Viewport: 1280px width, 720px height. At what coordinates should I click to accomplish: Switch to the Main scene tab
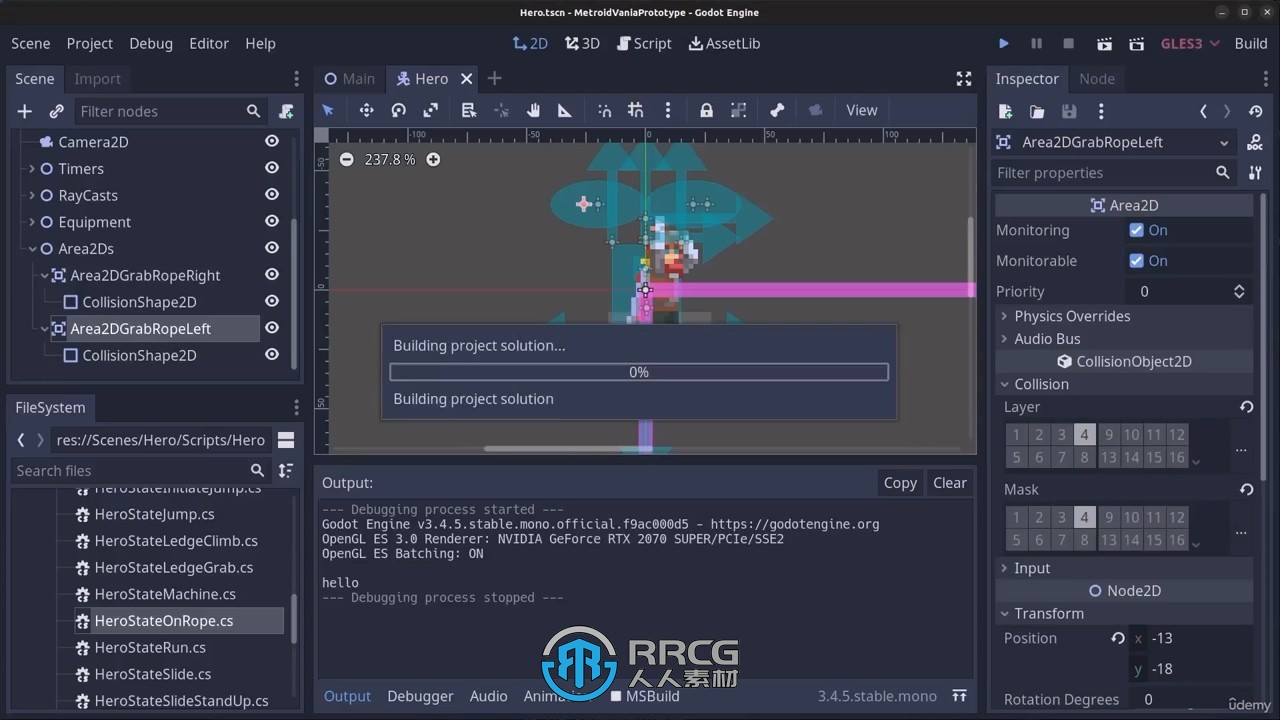click(x=350, y=79)
